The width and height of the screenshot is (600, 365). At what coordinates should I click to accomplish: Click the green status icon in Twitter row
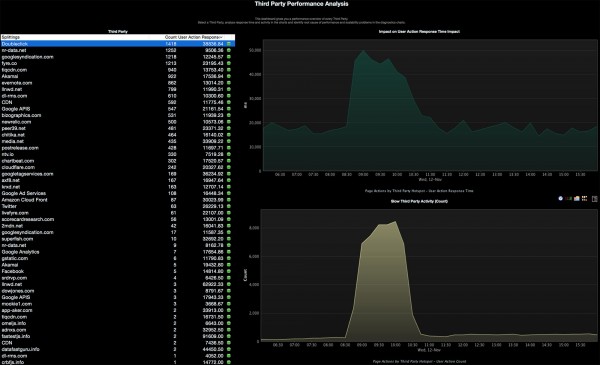pos(229,207)
